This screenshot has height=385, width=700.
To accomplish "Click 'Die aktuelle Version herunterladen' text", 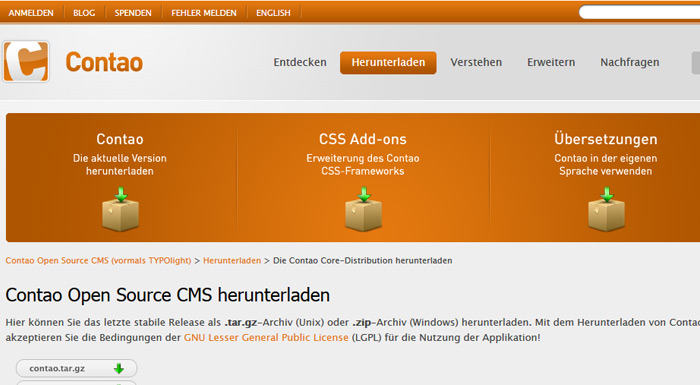I will point(120,164).
